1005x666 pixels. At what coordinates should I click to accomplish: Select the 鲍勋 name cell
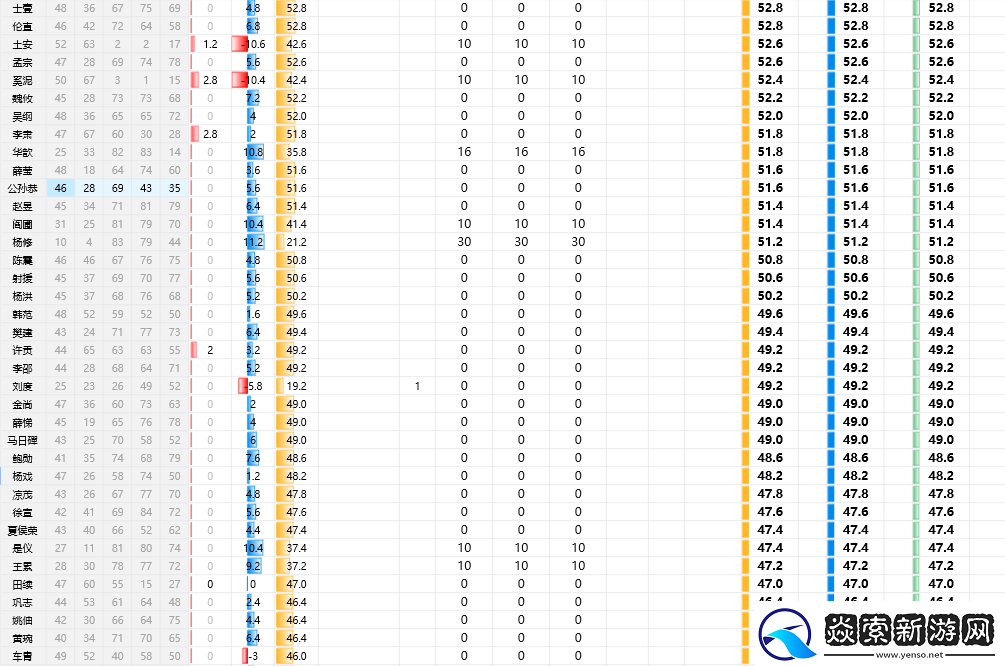point(22,458)
